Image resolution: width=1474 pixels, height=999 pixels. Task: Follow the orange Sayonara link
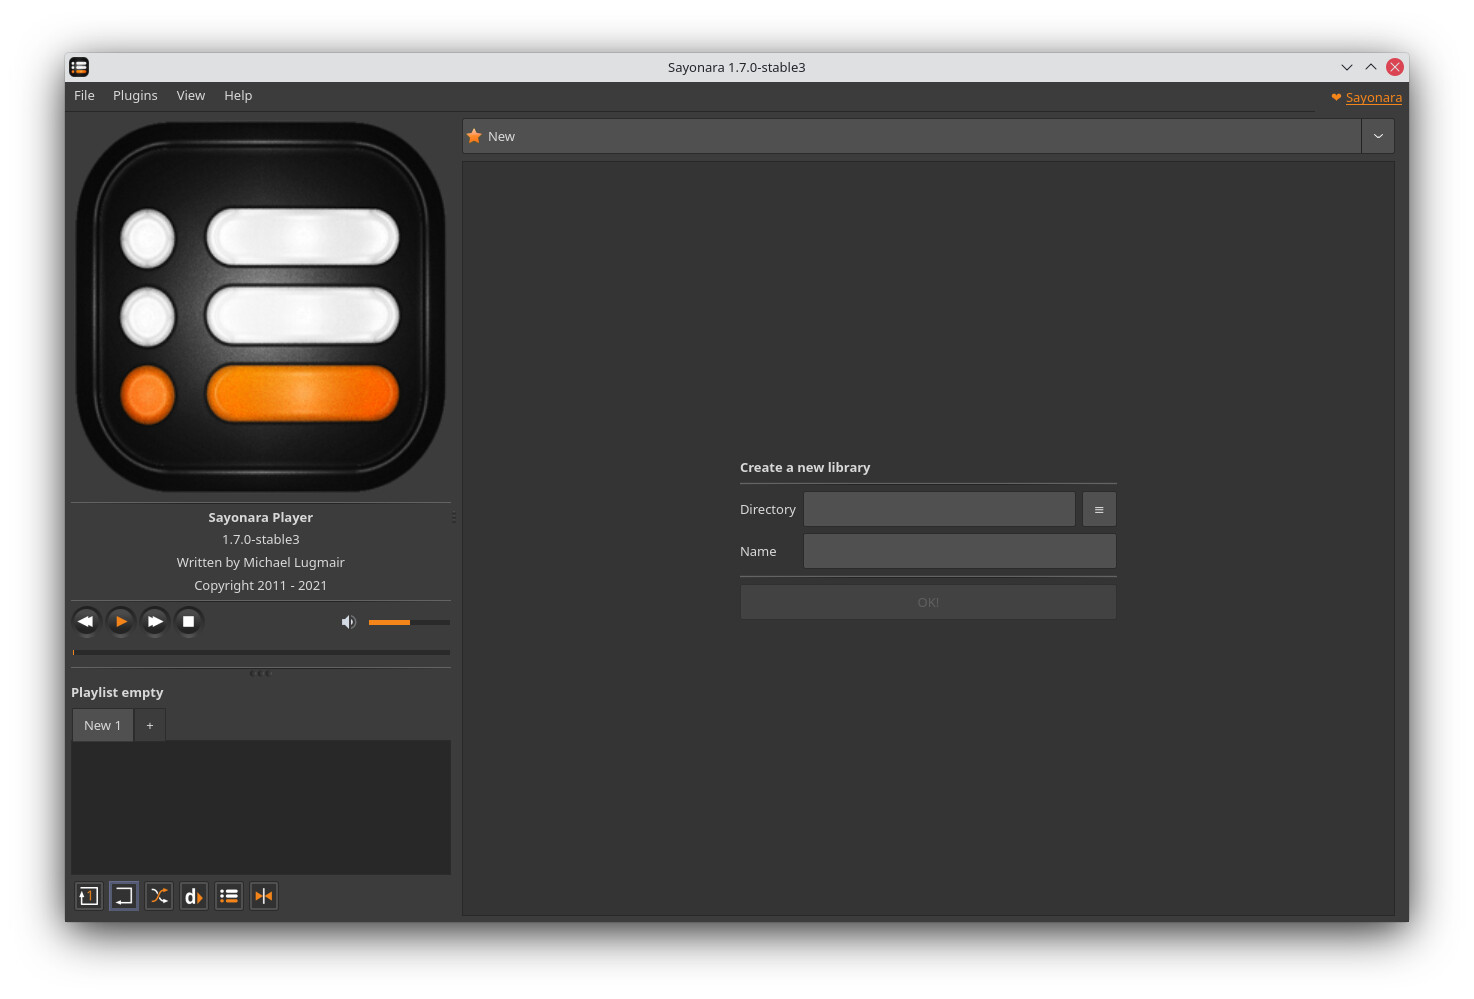coord(1373,98)
